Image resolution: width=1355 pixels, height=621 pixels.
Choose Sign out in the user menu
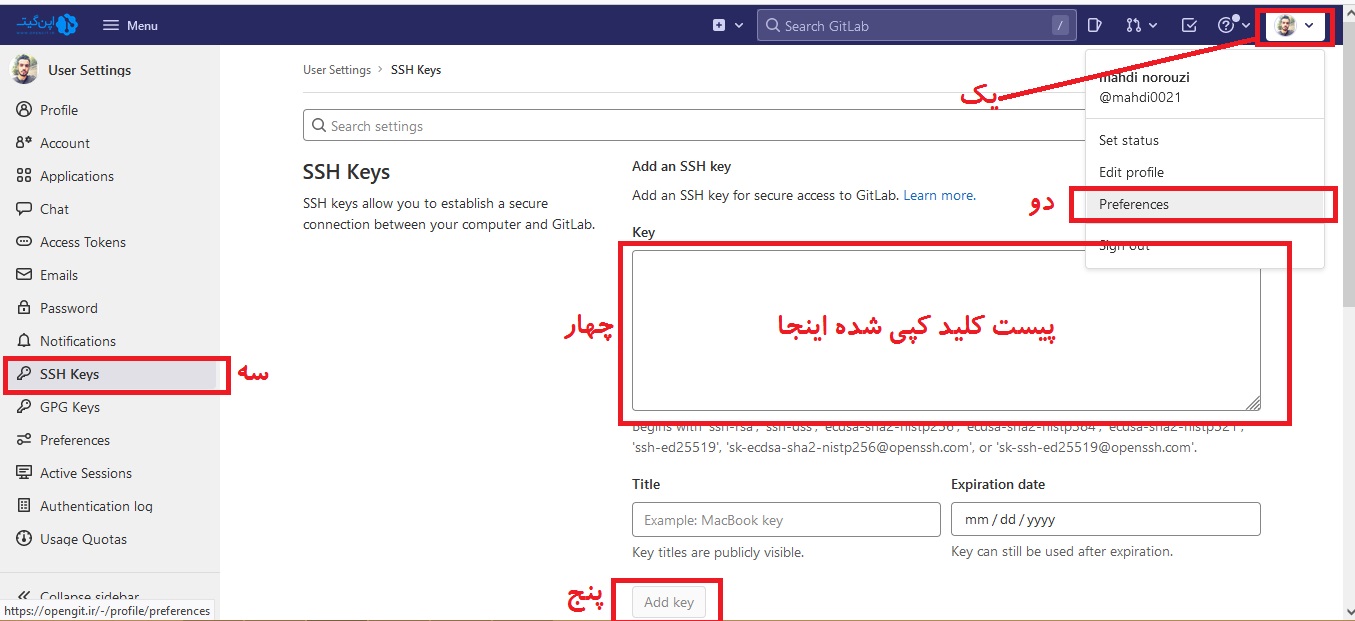[x=1124, y=246]
